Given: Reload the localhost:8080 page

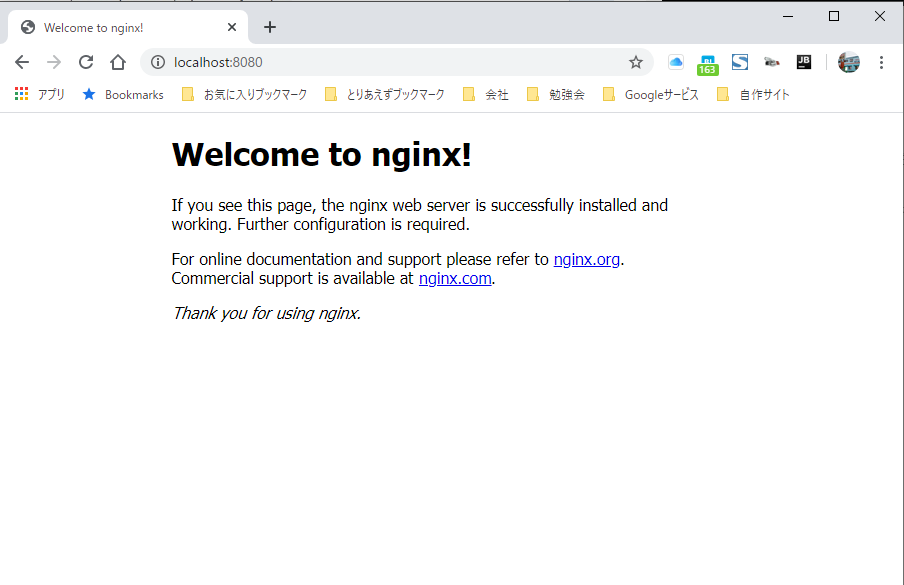Looking at the screenshot, I should [86, 62].
